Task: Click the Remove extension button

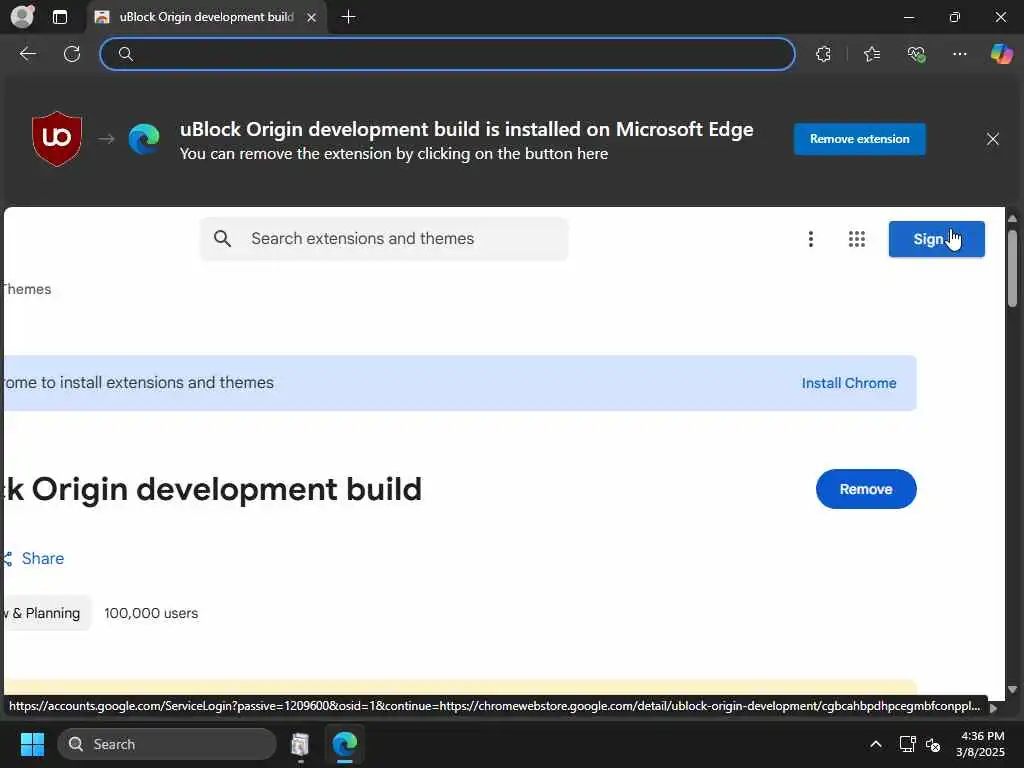Action: 859,139
